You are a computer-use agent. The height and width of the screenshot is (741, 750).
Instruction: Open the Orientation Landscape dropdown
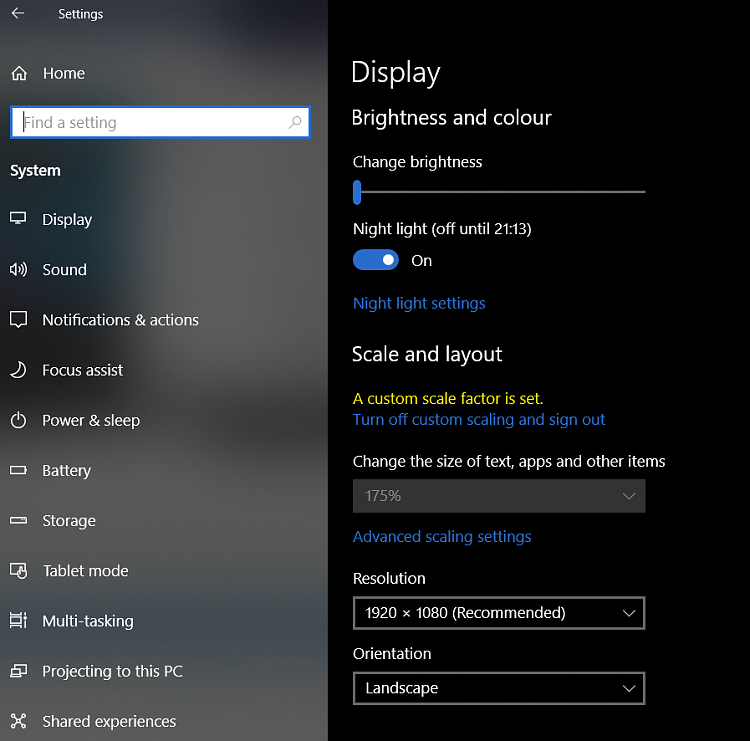point(499,688)
